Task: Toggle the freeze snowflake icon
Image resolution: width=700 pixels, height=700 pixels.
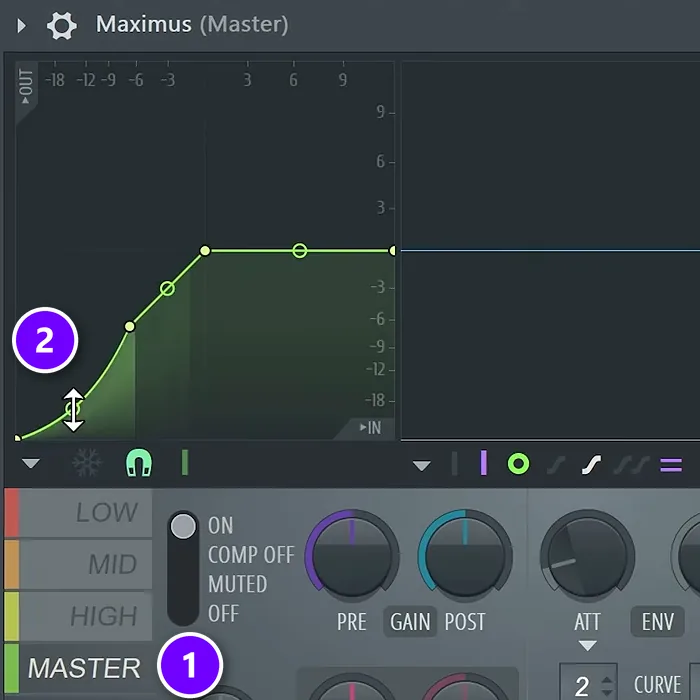Action: pos(87,462)
